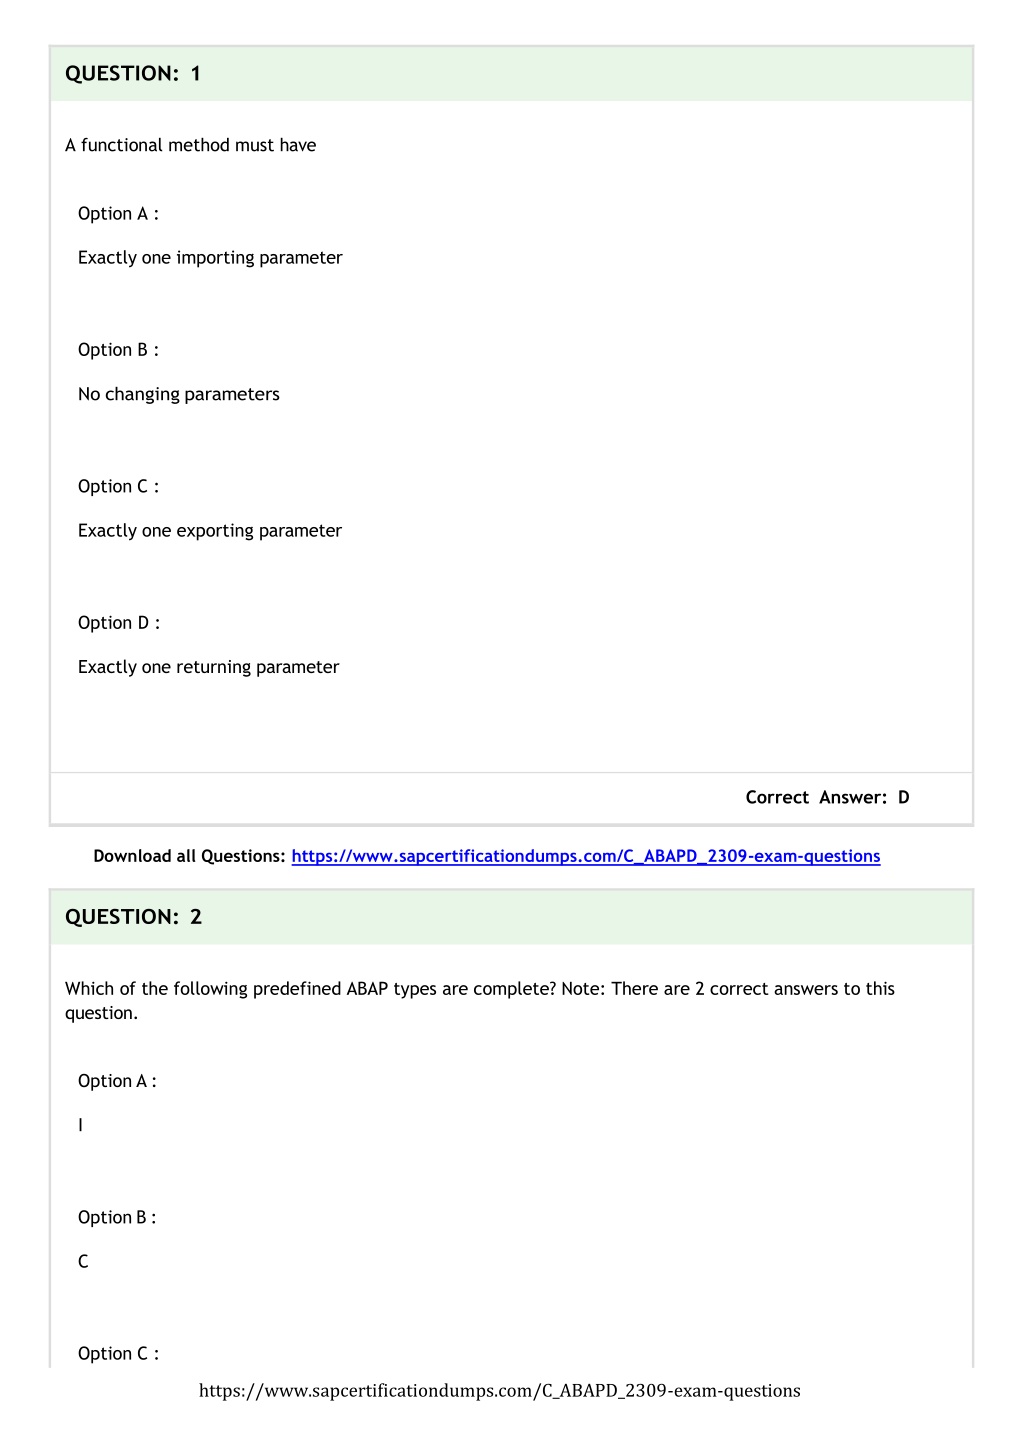Choose answer "C" under Question 2 Option B
1024x1447 pixels.
83,1262
